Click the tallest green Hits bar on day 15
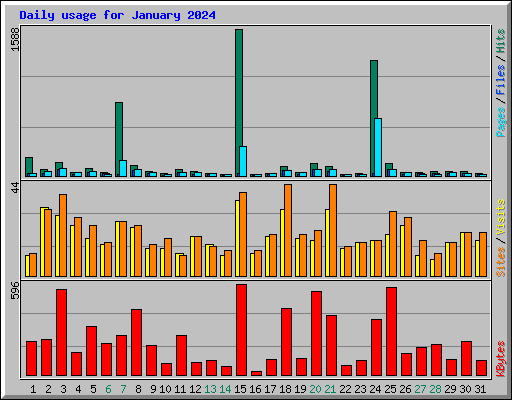 point(239,103)
